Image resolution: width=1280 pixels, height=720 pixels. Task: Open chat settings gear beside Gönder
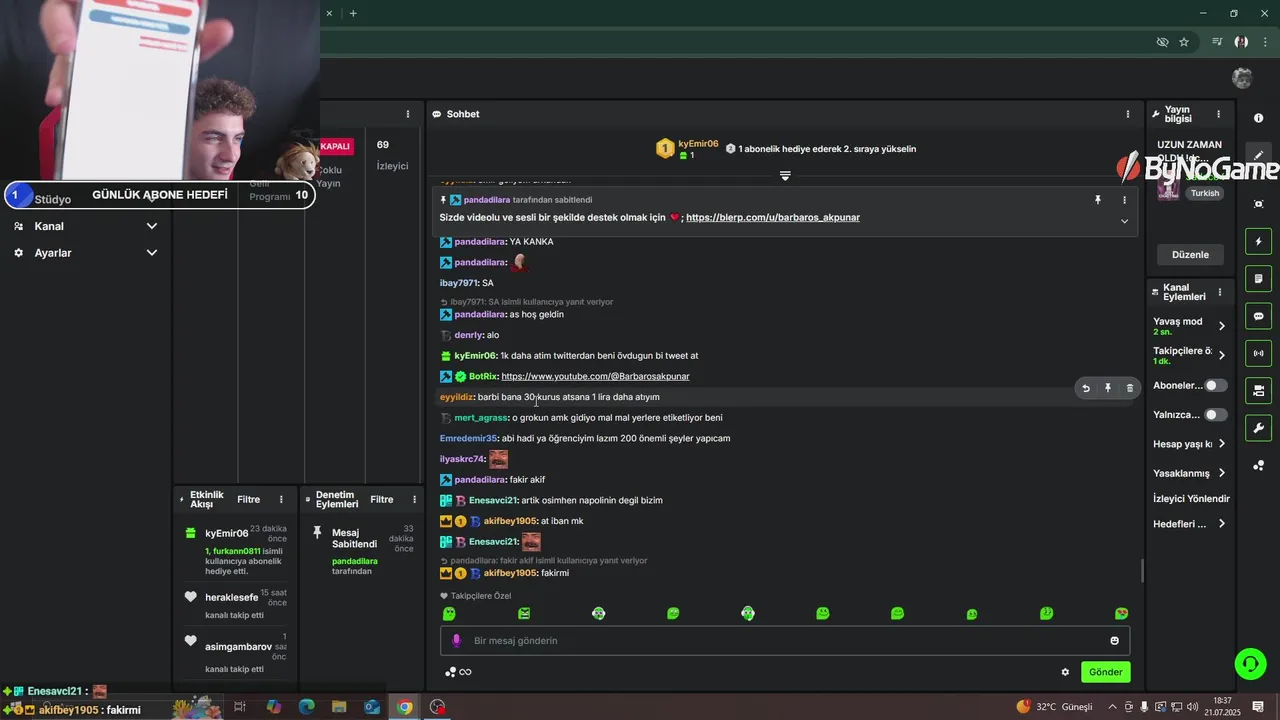tap(1065, 672)
